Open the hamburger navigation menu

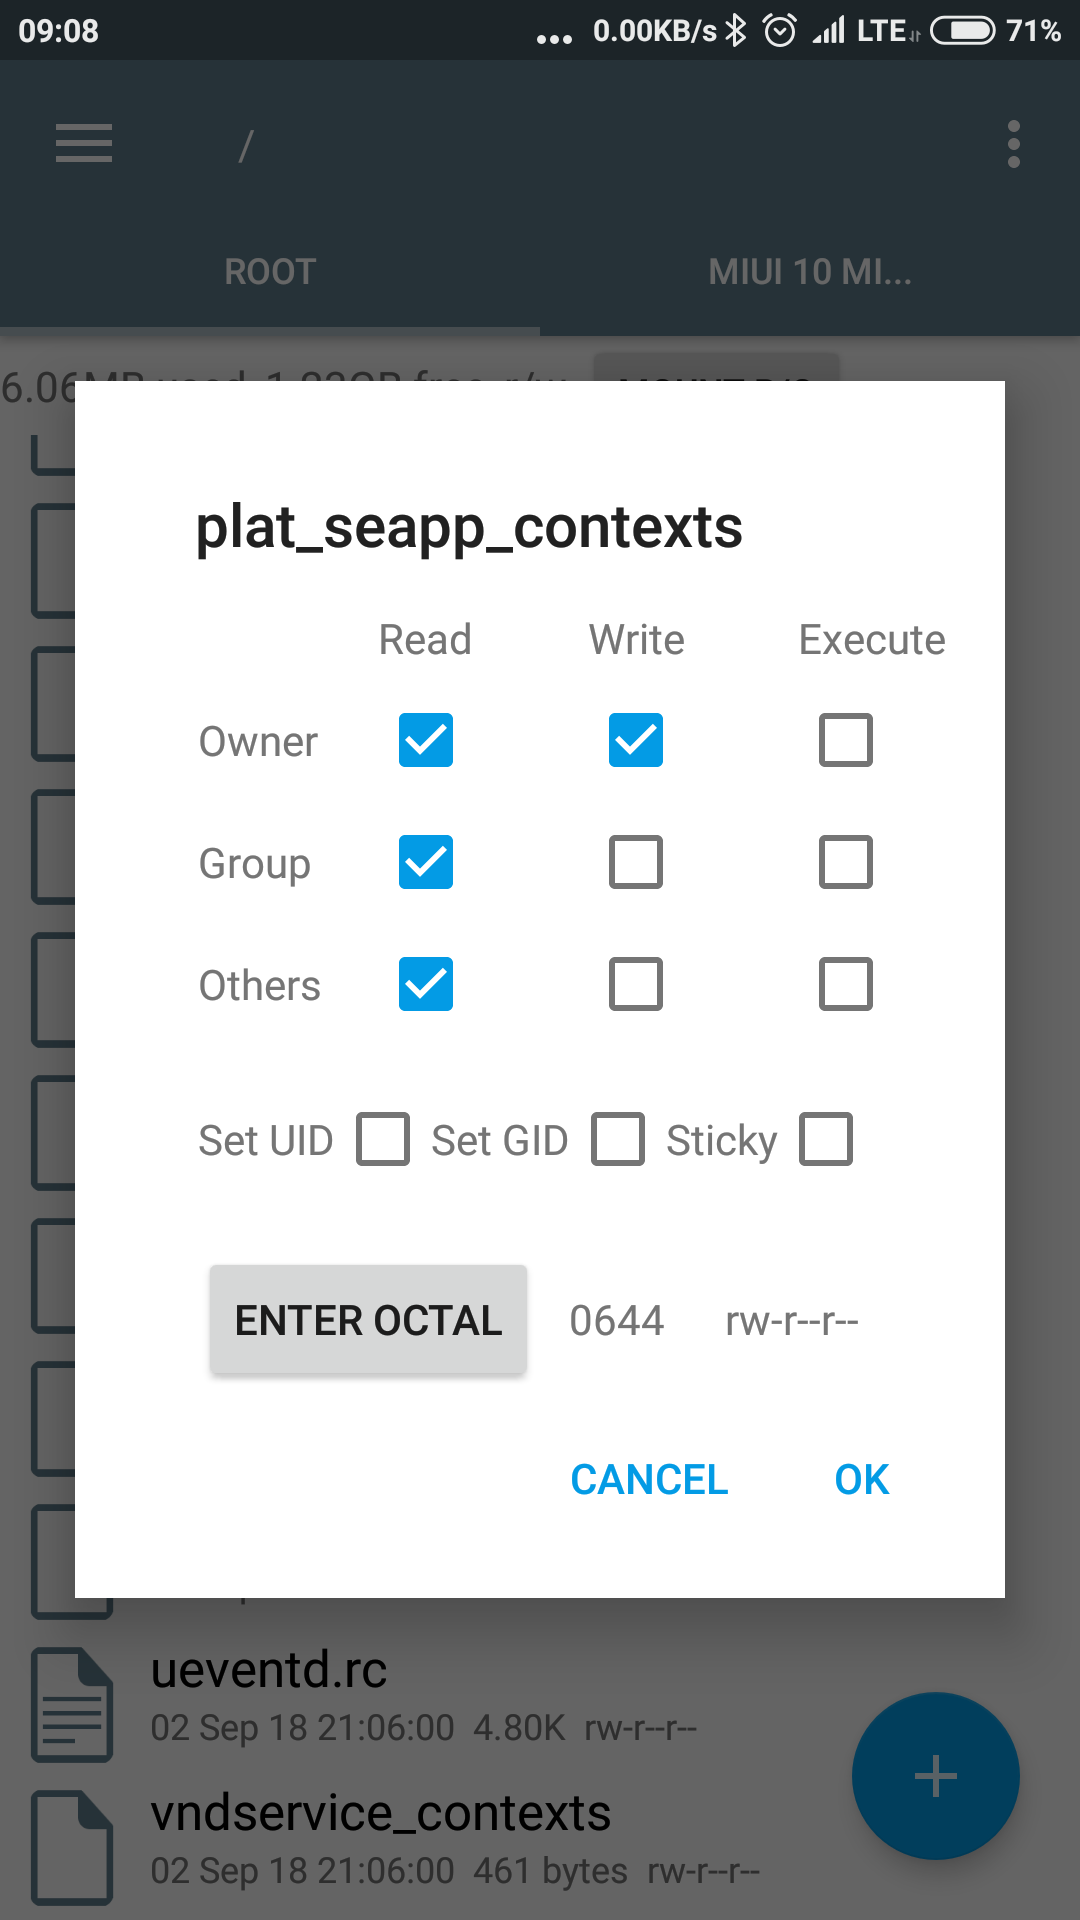tap(84, 143)
